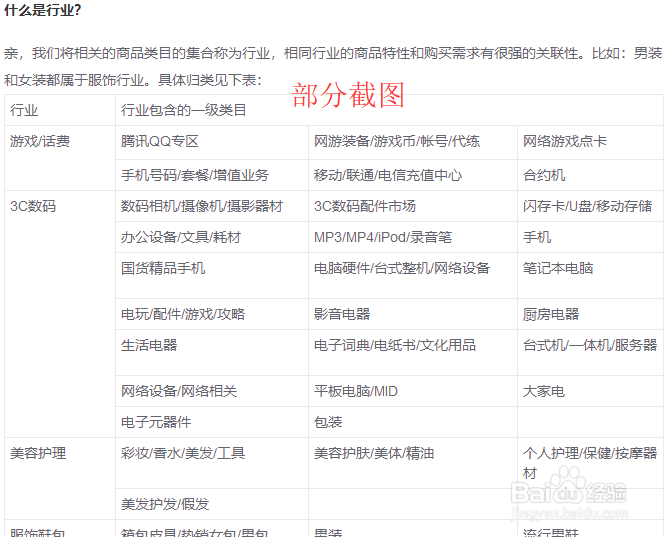Click the 手机号码/套餐/增值业务 cell
Image resolution: width=667 pixels, height=537 pixels.
pyautogui.click(x=212, y=175)
